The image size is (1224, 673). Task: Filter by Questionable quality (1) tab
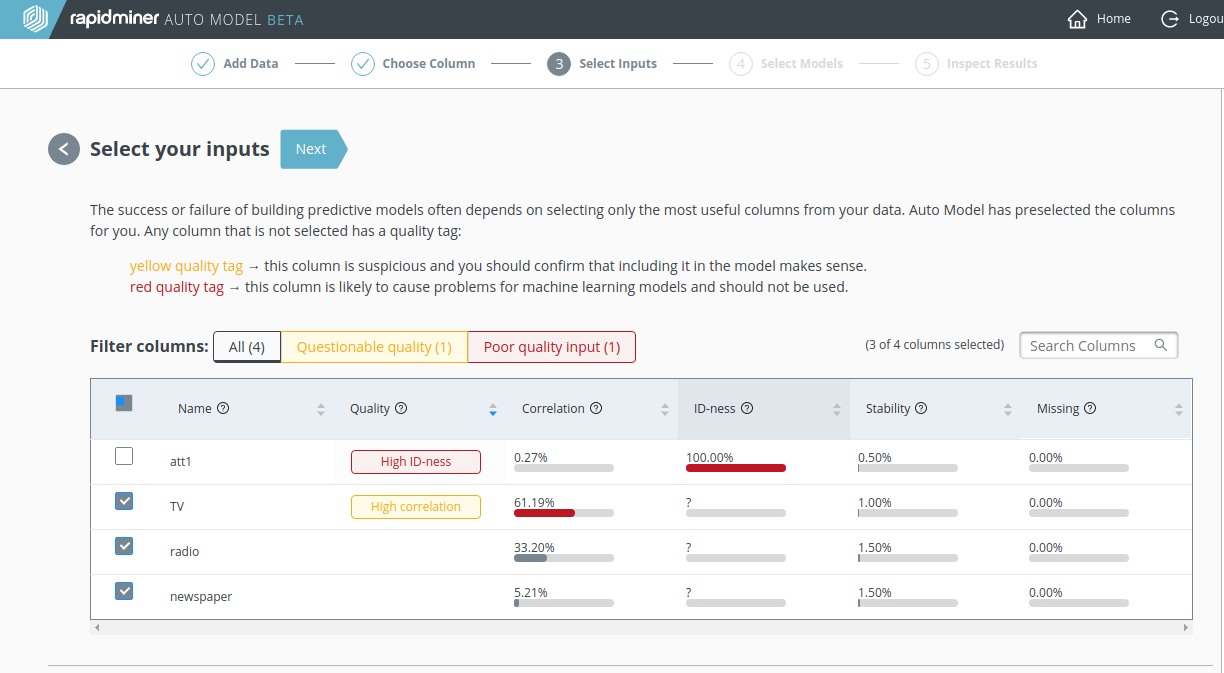pyautogui.click(x=374, y=347)
